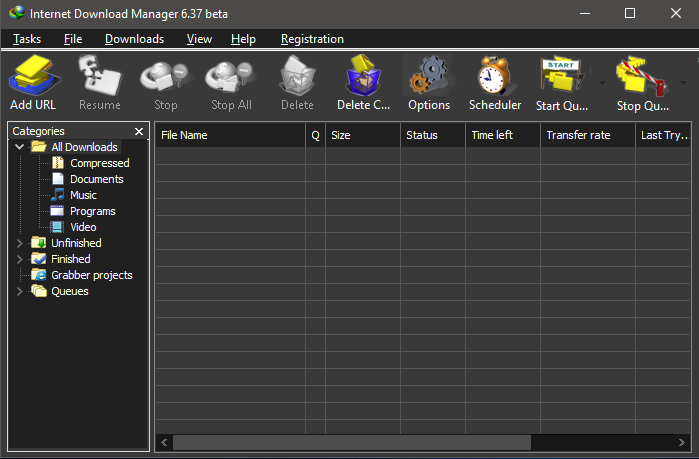Select the Grabber projects item

[92, 275]
